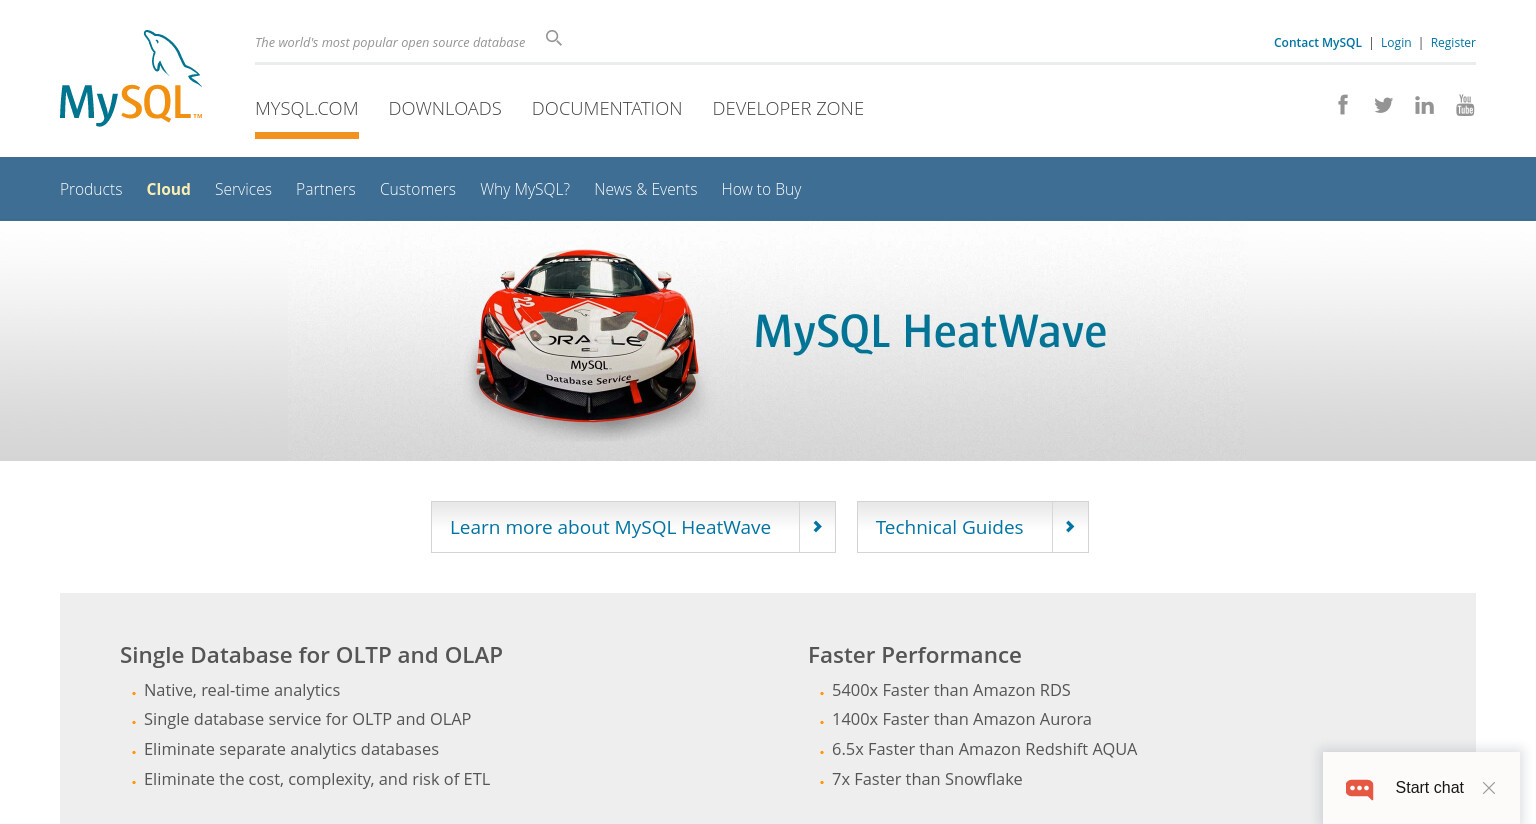Click the Contact MySQL link
Screen dimensions: 1536x824
1318,43
